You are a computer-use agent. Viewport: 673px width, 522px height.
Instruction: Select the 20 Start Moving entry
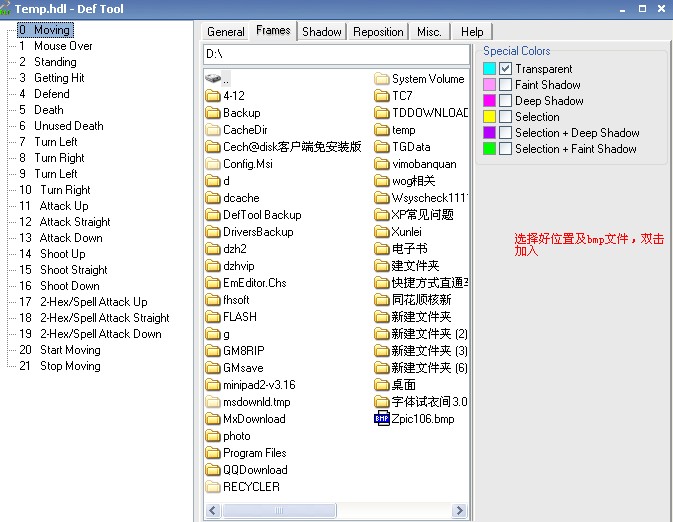pos(69,350)
